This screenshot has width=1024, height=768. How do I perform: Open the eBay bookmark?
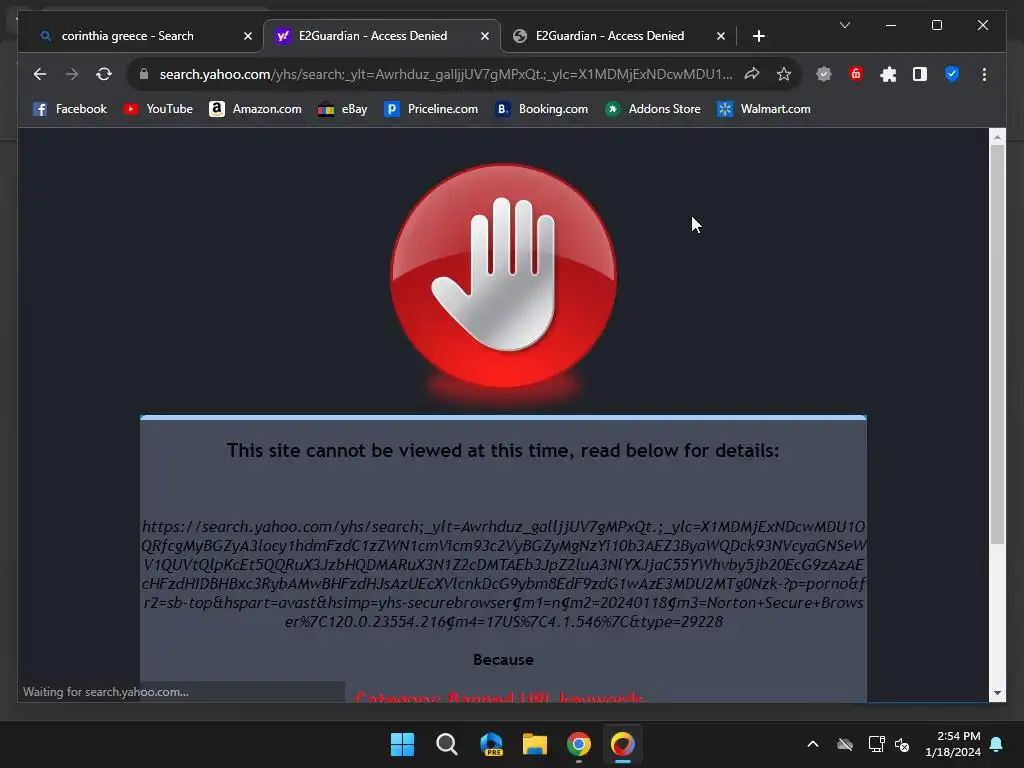[x=342, y=109]
